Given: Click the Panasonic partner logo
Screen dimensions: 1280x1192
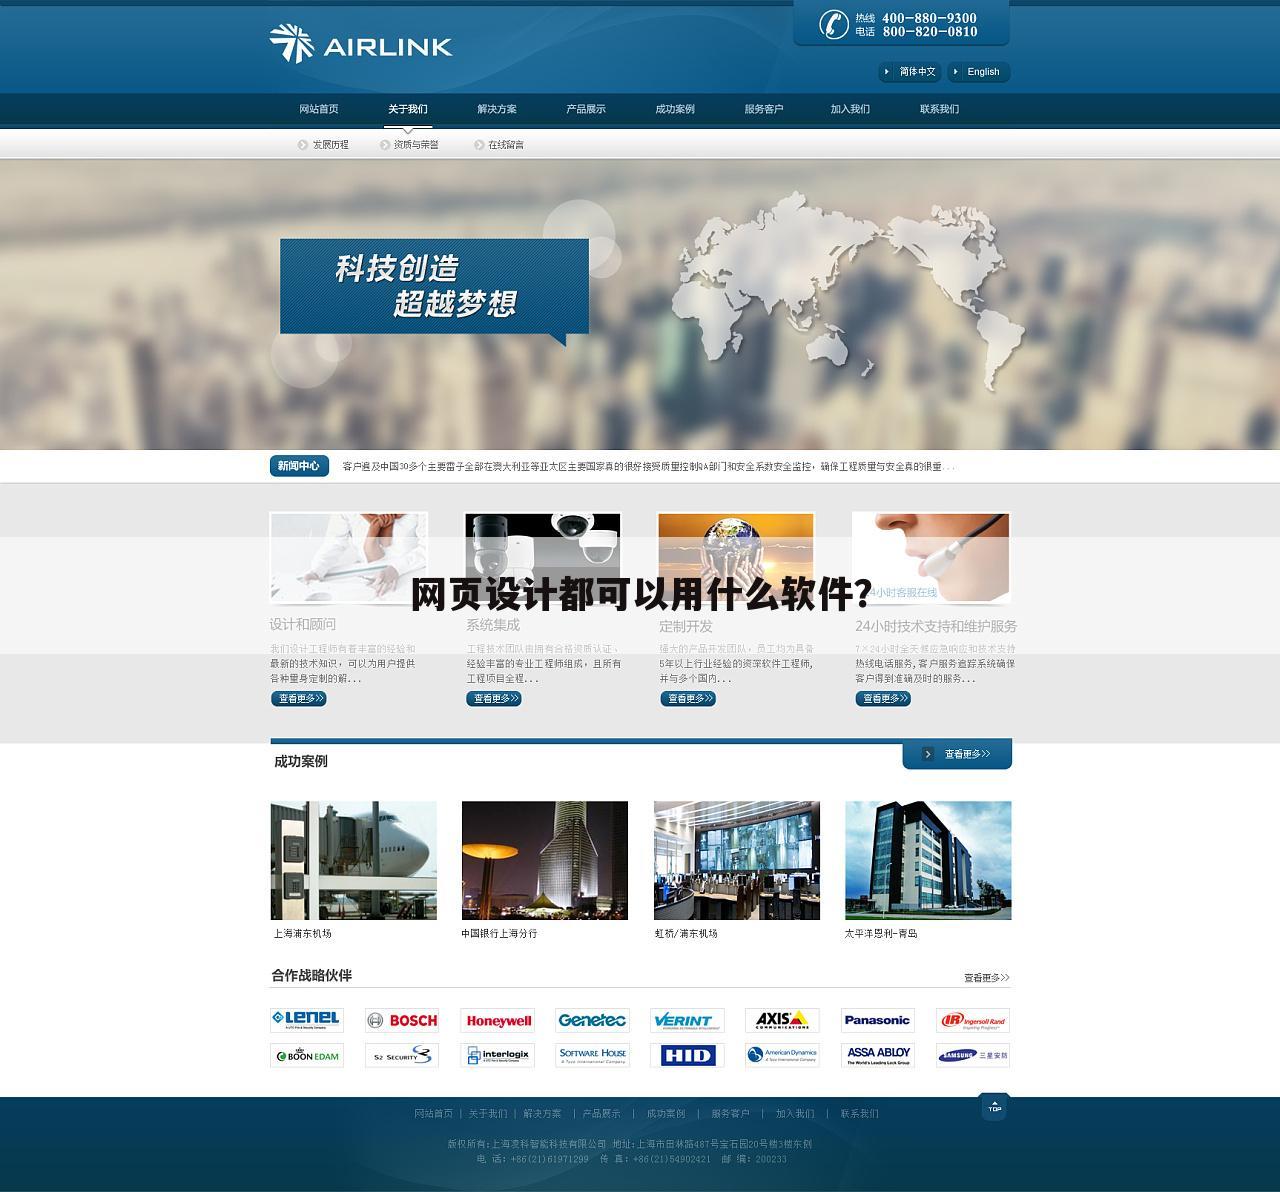Looking at the screenshot, I should pyautogui.click(x=878, y=1020).
